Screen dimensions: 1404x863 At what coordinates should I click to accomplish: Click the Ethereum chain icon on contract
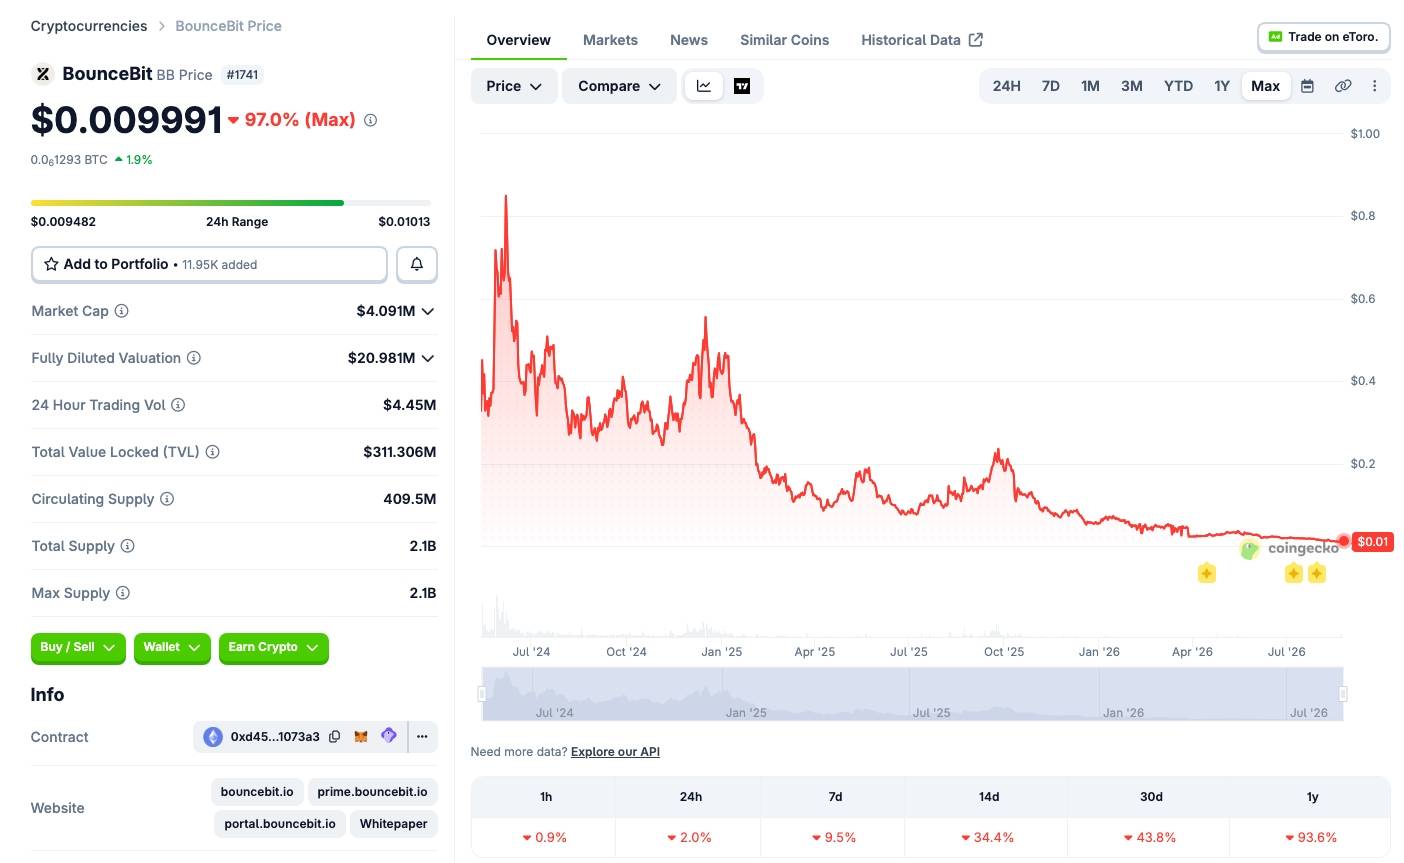tap(213, 737)
